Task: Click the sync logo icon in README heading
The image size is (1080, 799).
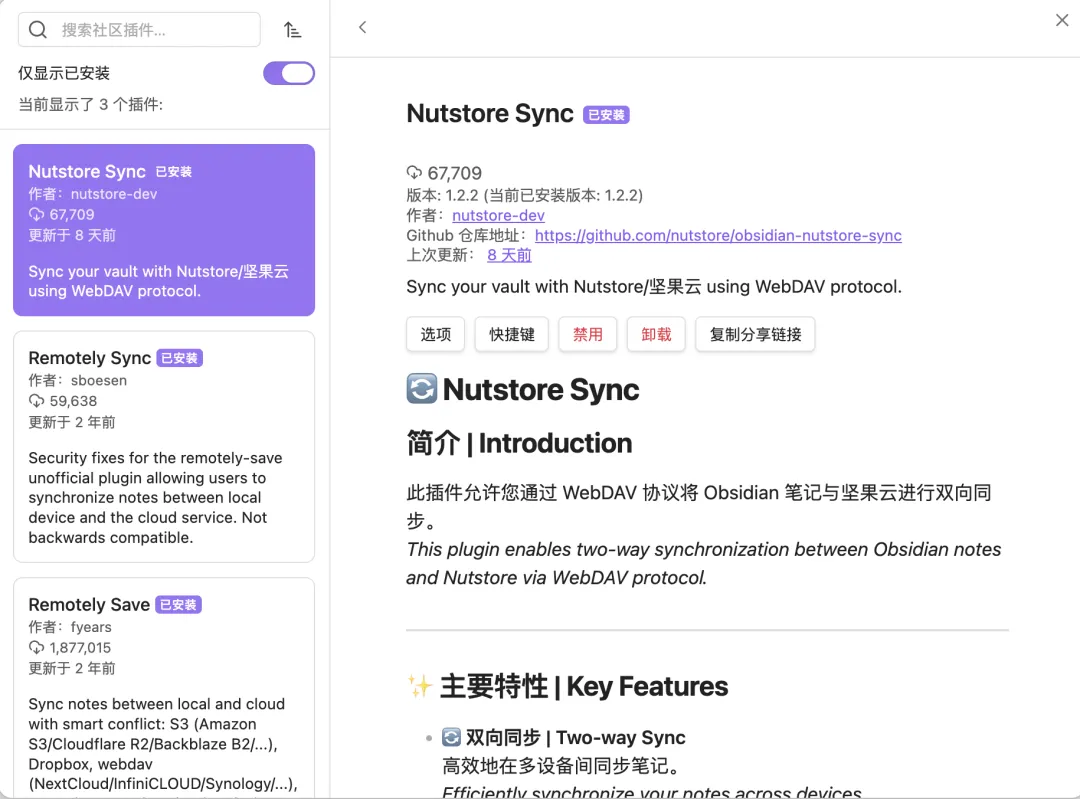Action: pos(422,388)
